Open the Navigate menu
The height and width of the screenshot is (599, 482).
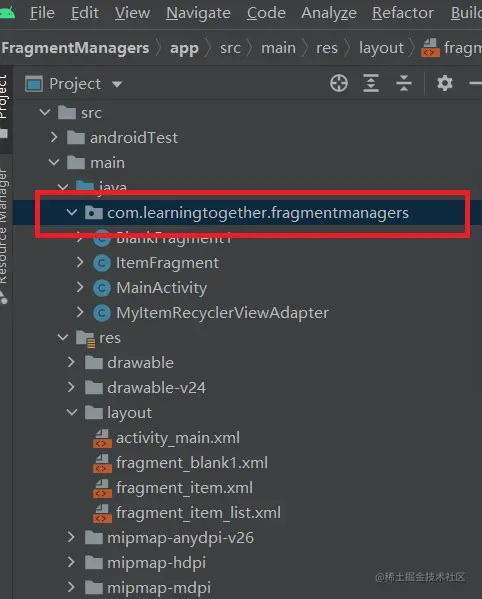coord(198,13)
